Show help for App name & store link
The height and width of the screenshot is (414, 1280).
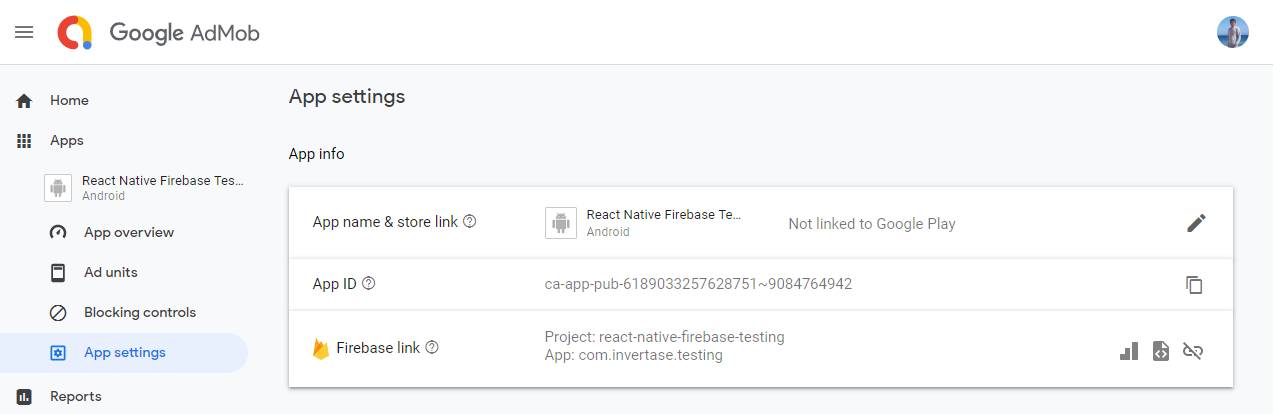pos(470,222)
